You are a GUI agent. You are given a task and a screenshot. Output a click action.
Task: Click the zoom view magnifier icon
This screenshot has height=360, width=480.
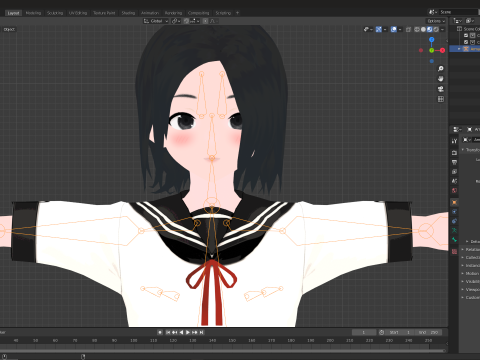coord(441,69)
